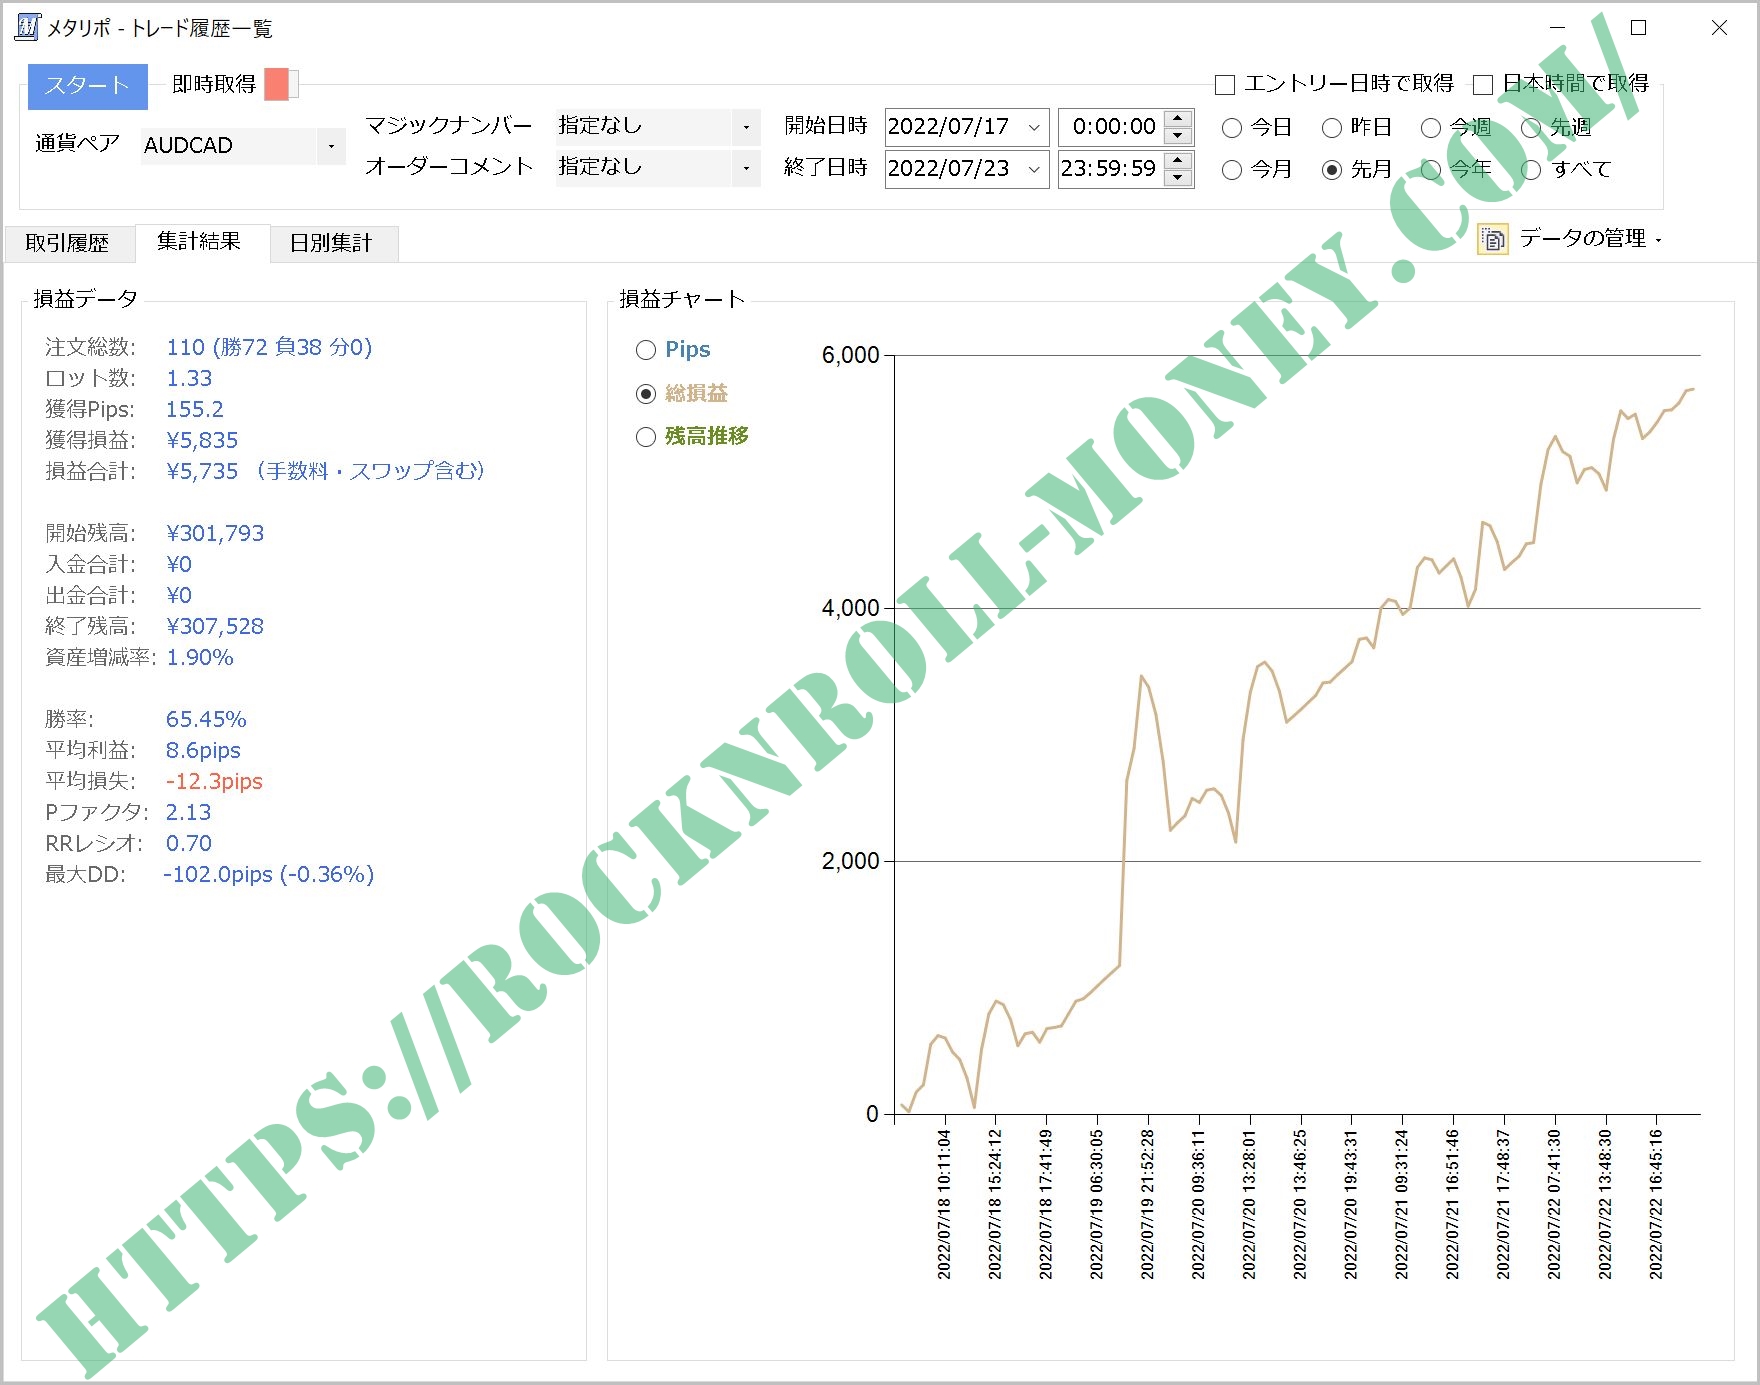Choose 残高推移 for the profit chart
The width and height of the screenshot is (1760, 1385).
(645, 437)
